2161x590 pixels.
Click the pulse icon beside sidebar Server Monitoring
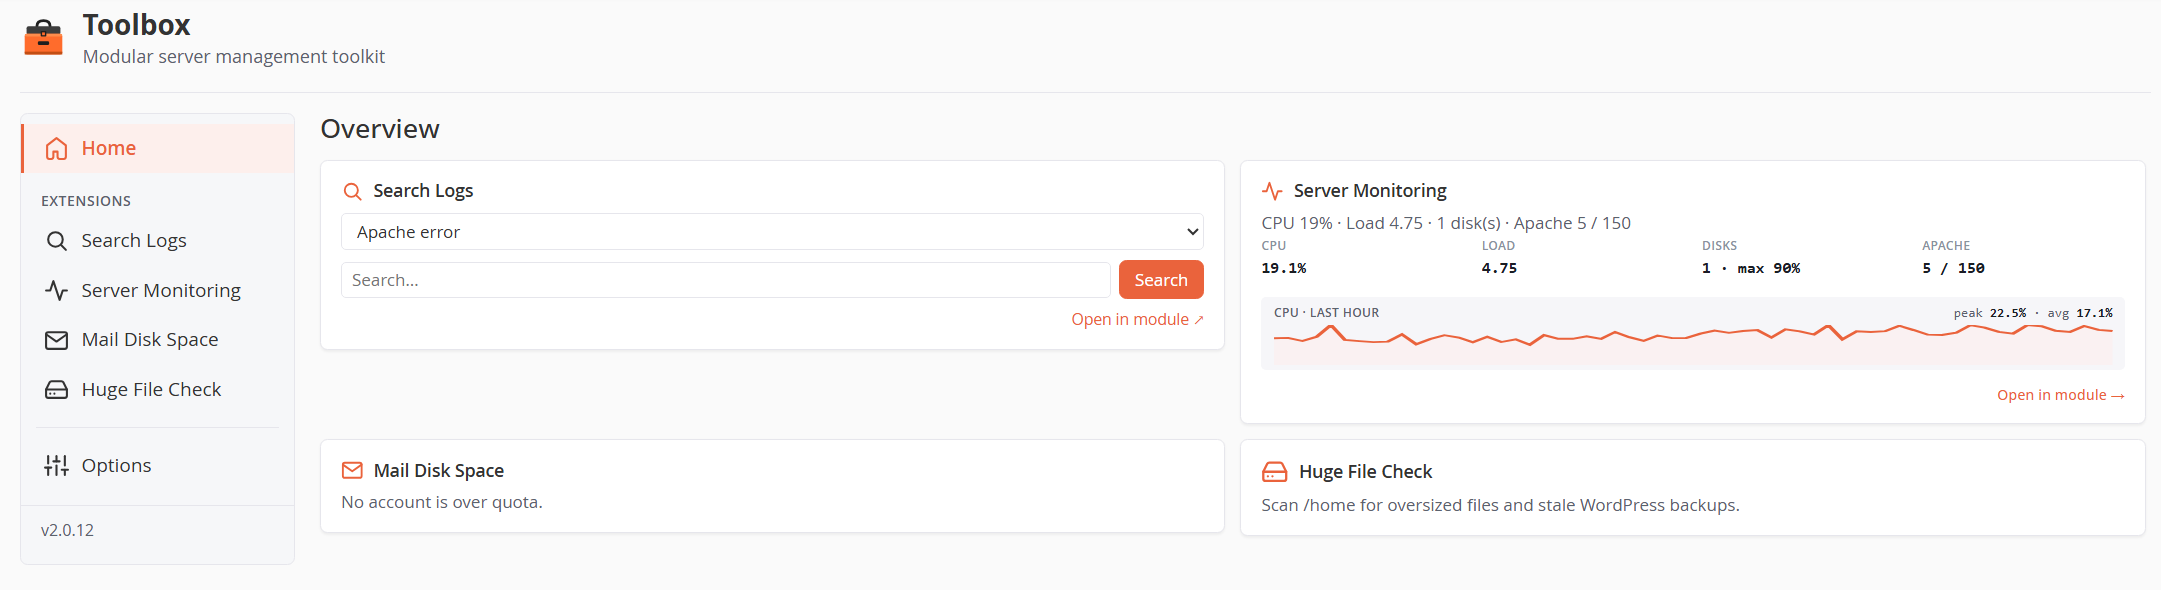tap(57, 290)
